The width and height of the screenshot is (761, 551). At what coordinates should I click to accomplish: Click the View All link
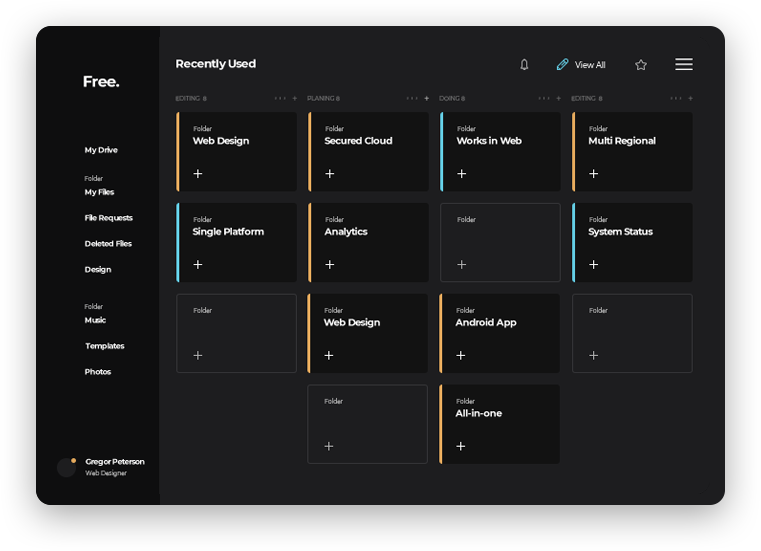pyautogui.click(x=581, y=65)
